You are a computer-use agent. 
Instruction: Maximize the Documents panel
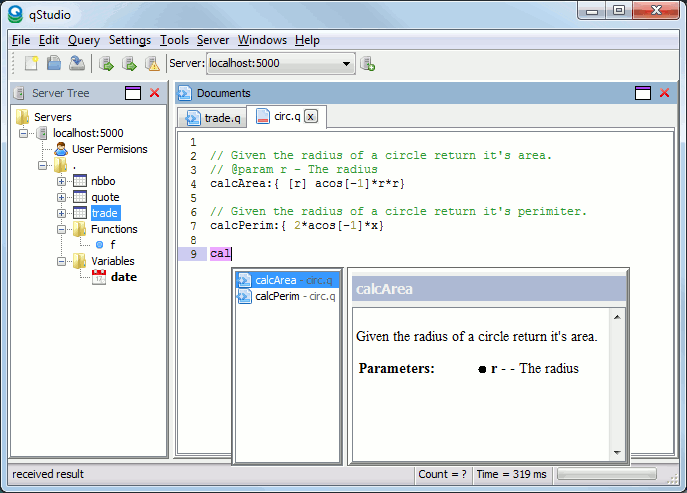coord(643,93)
